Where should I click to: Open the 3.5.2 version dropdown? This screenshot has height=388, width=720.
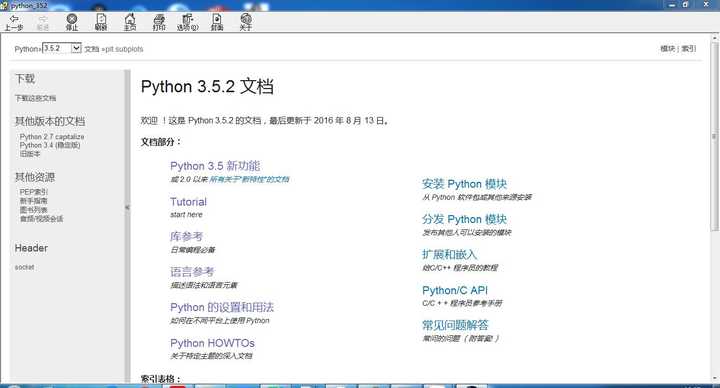[x=62, y=48]
